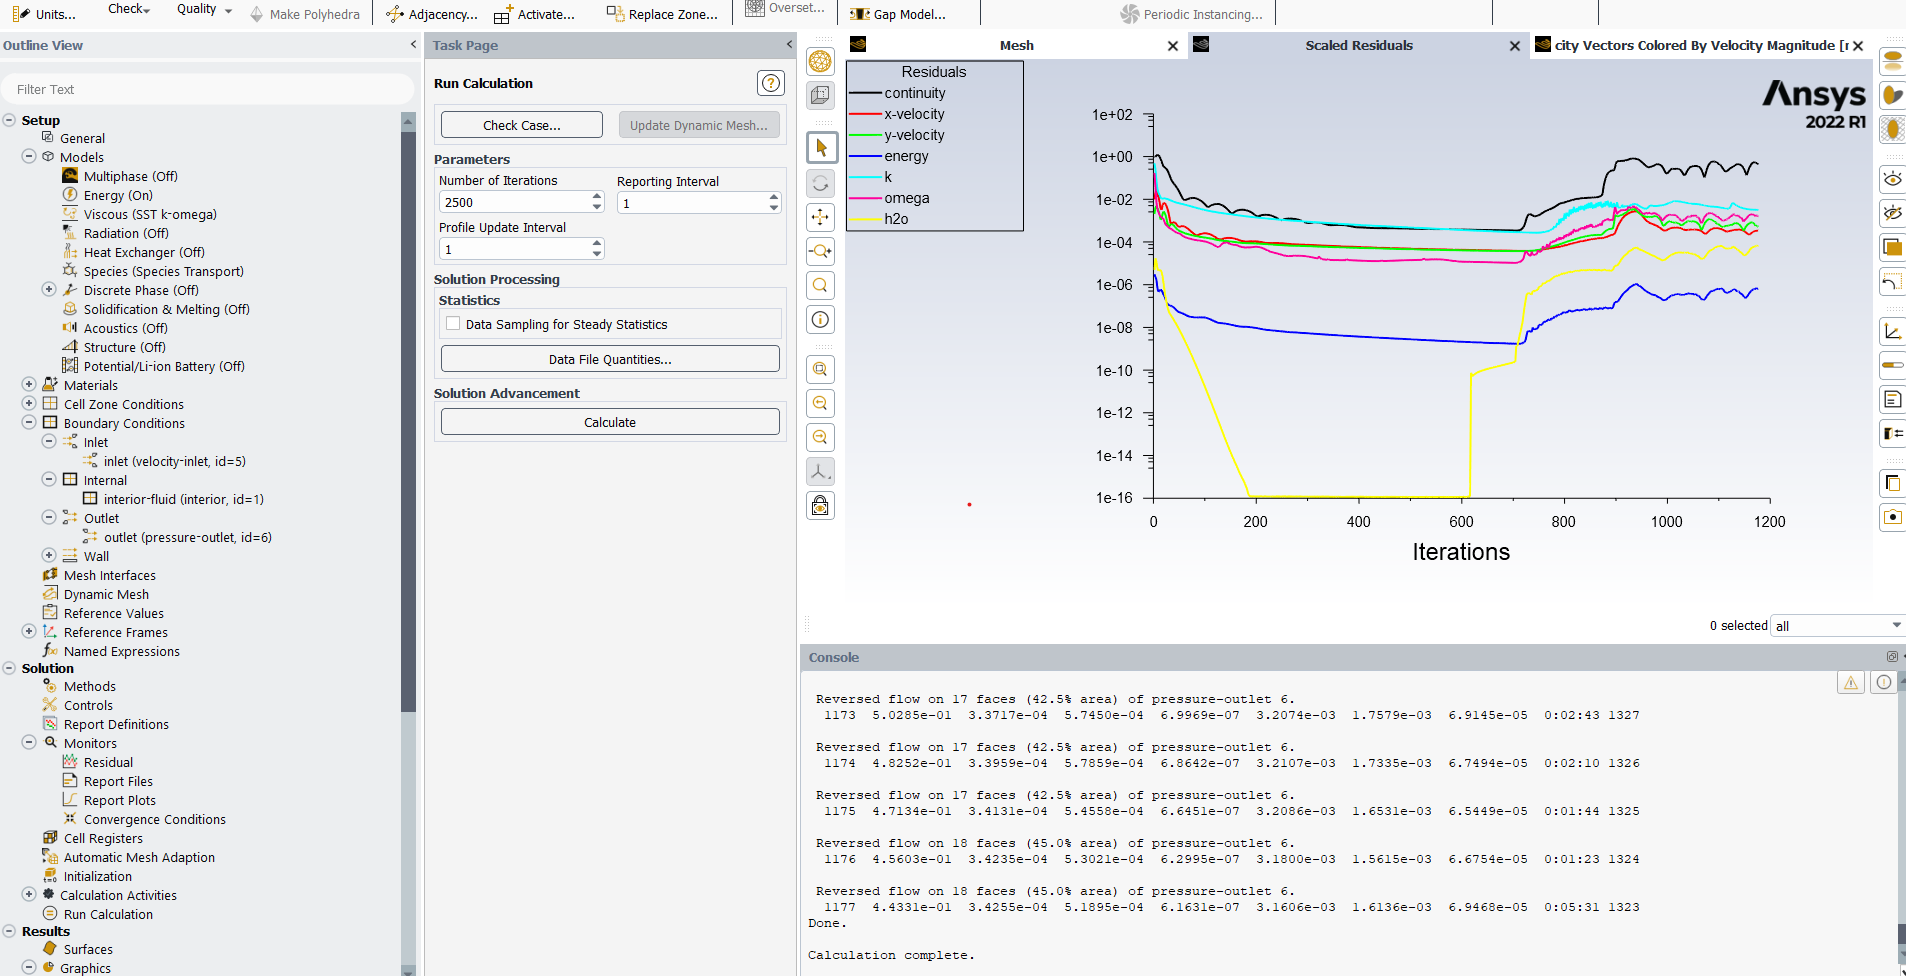The height and width of the screenshot is (976, 1906).
Task: Open Run Calculation help icon
Action: click(770, 83)
